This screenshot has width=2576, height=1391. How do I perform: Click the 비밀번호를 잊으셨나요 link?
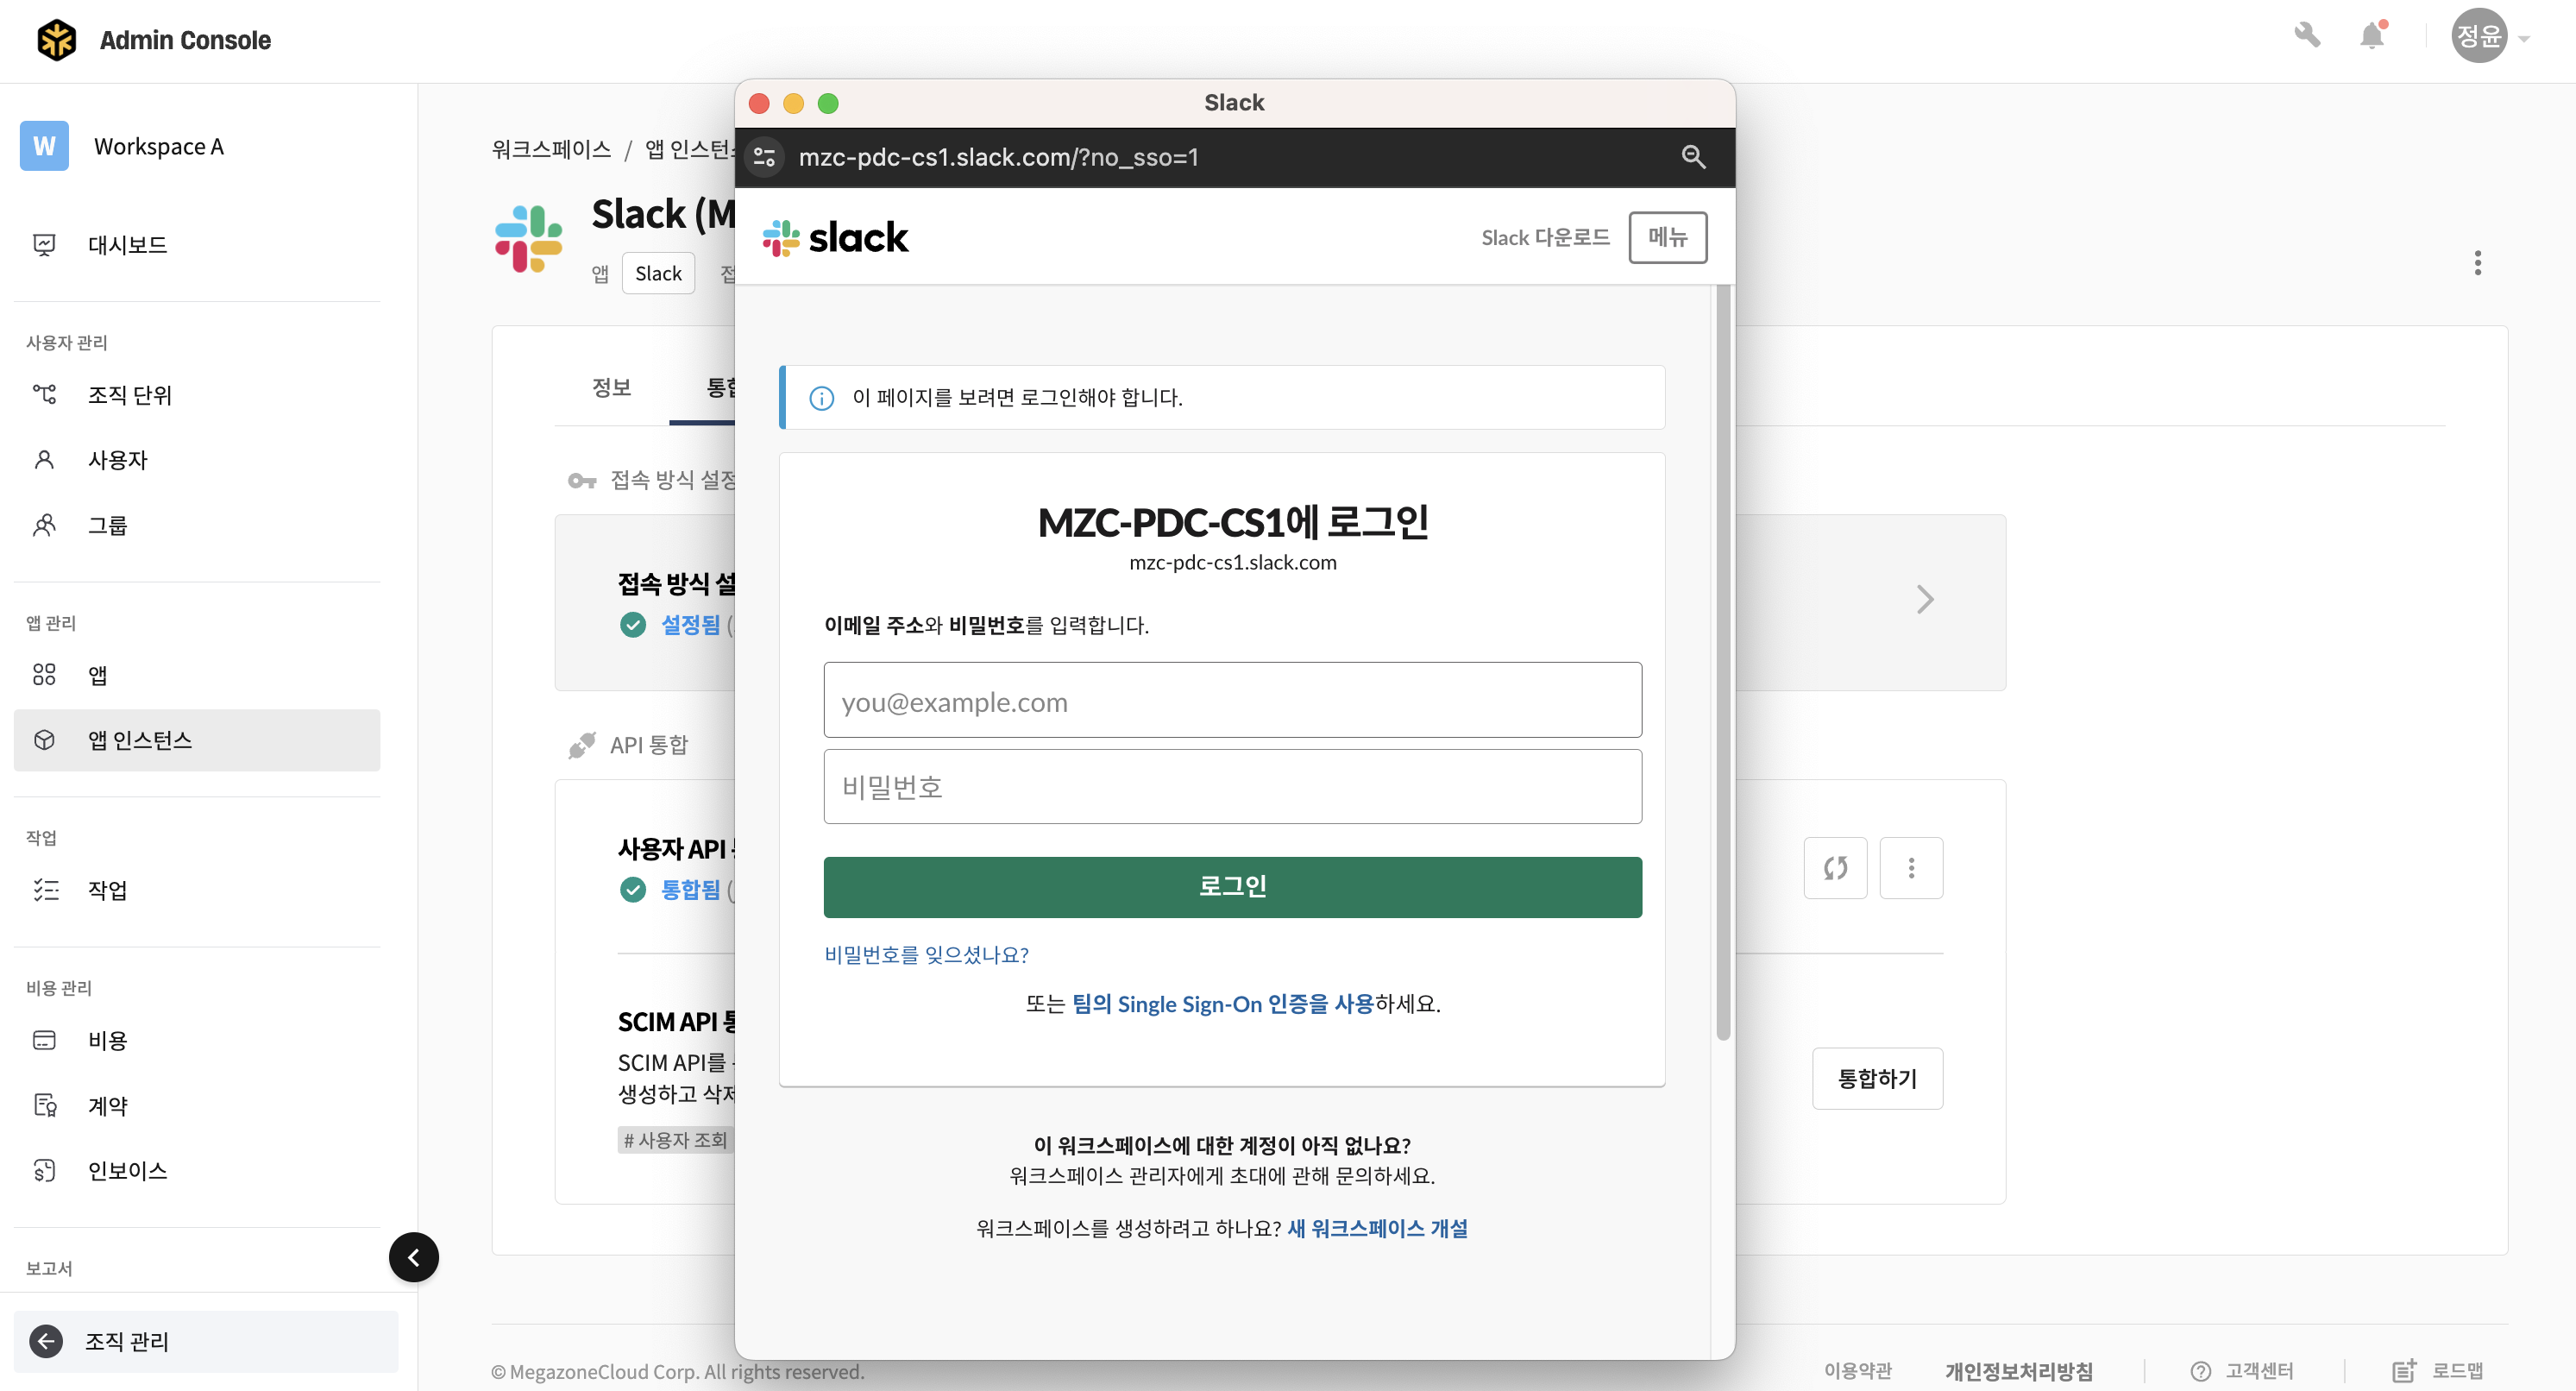point(926,954)
